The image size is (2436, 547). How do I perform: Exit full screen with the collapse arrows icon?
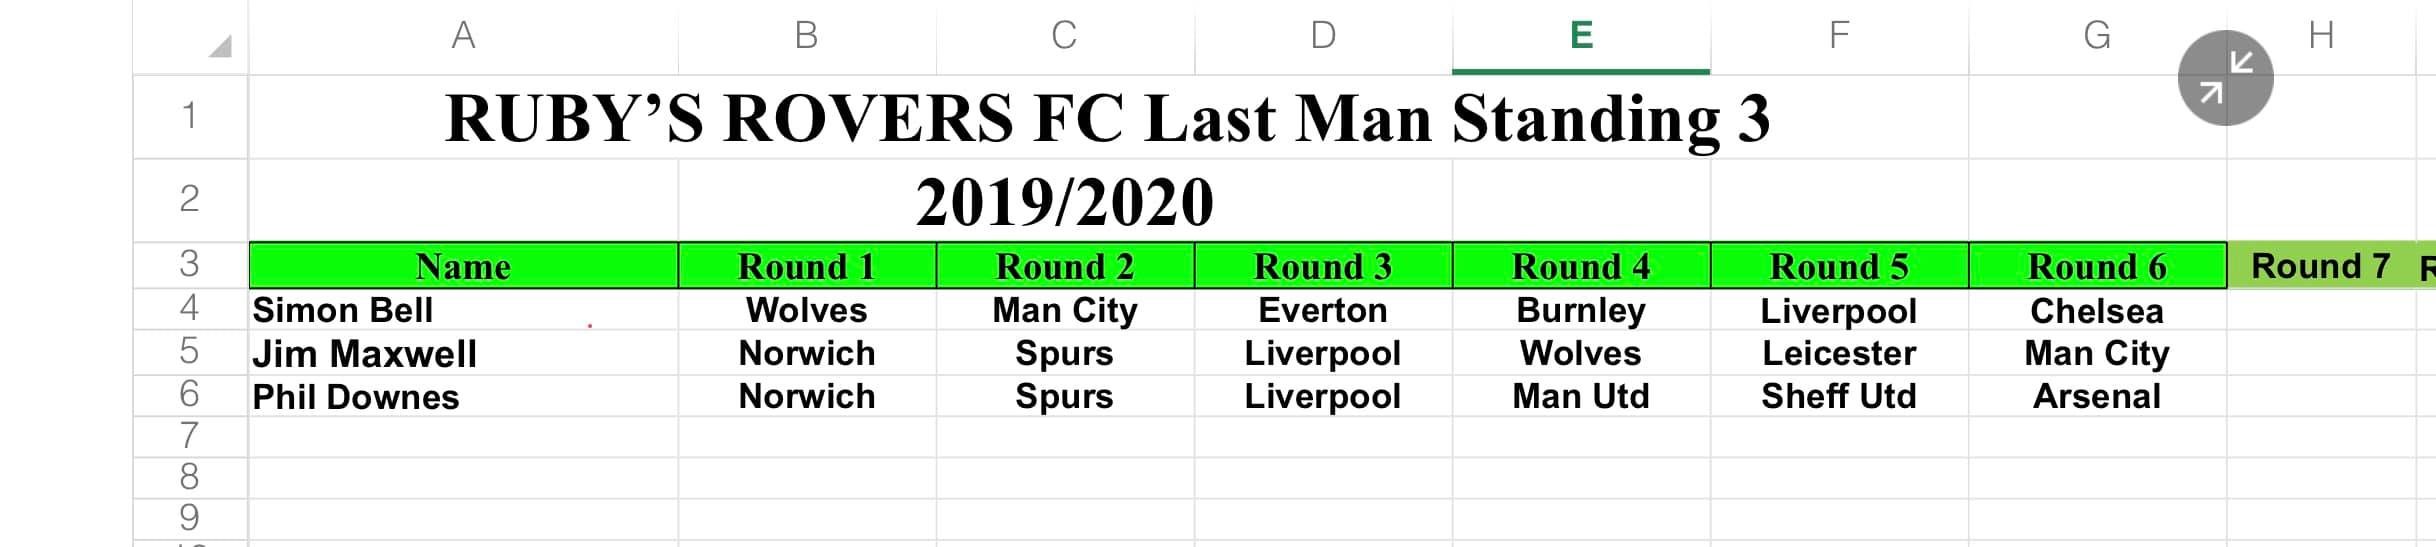(x=2225, y=78)
